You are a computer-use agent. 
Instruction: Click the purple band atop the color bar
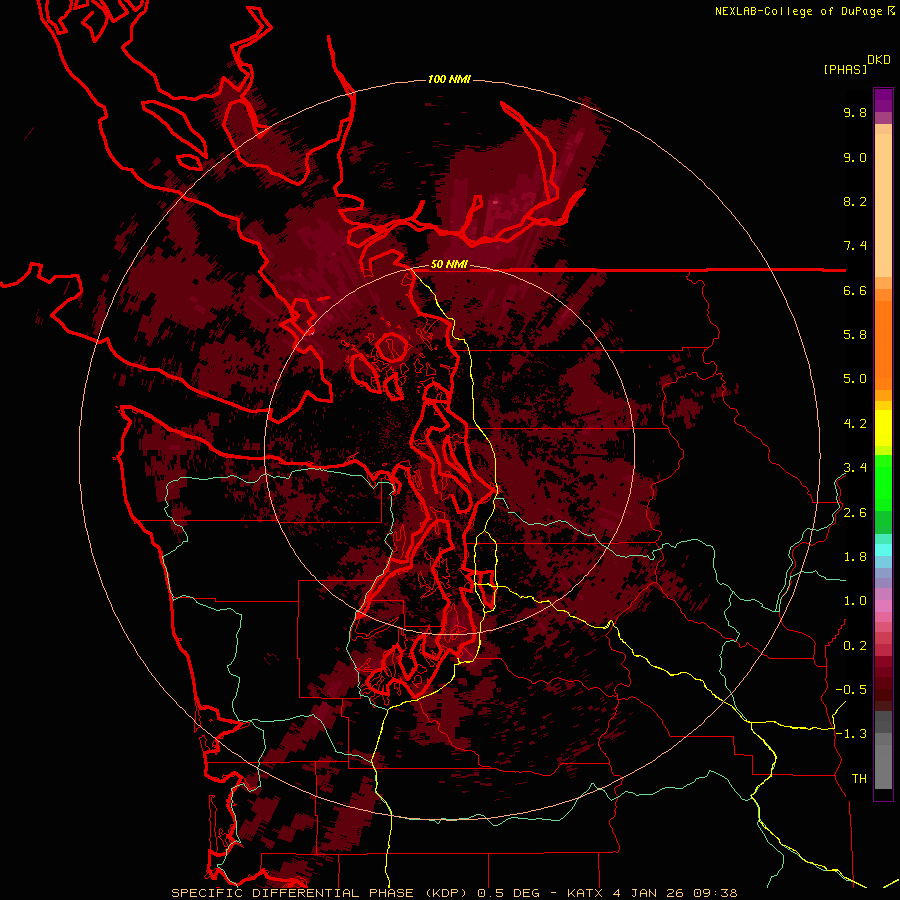tap(883, 100)
